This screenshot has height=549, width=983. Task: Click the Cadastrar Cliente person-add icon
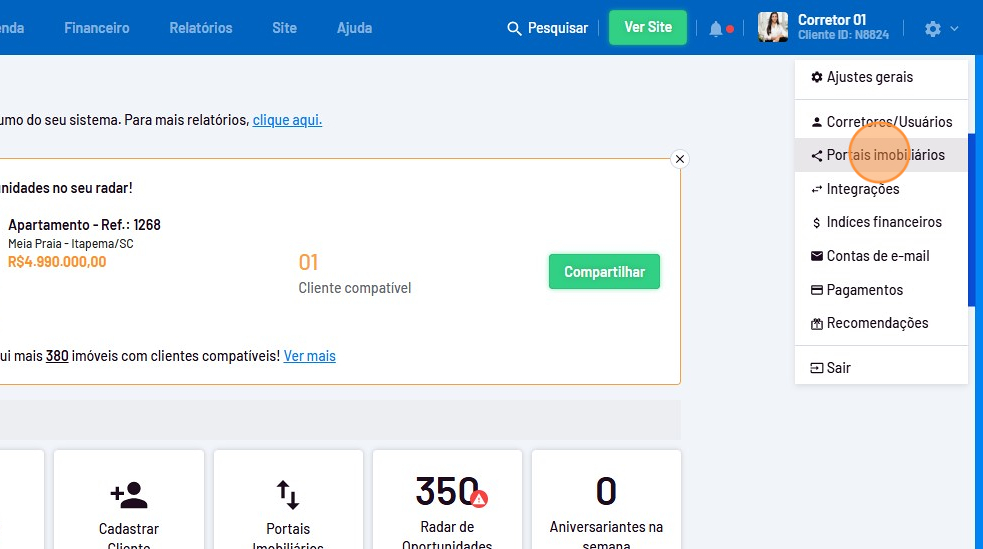[x=129, y=494]
